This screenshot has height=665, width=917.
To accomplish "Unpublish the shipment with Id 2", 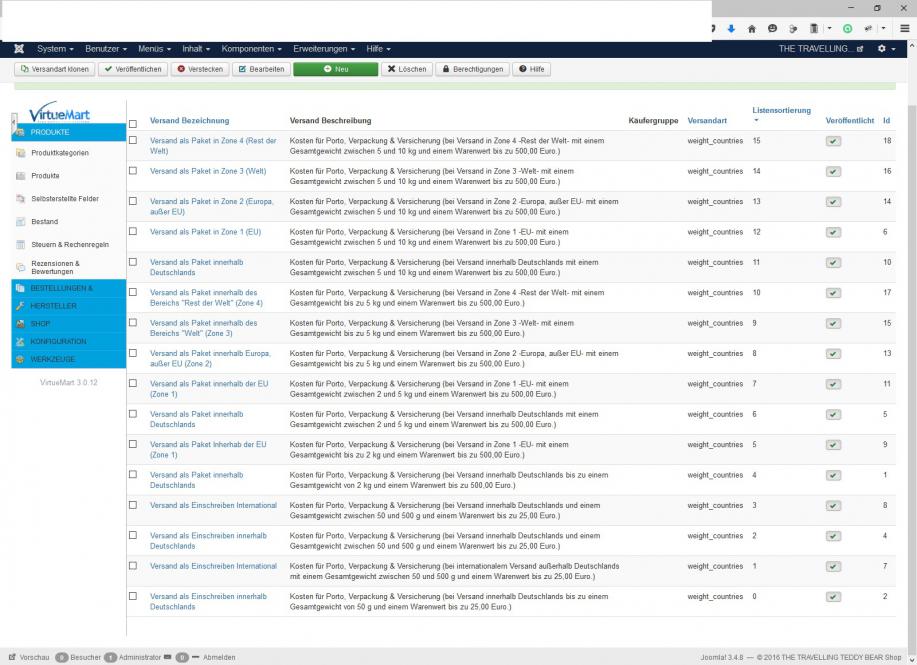I will pyautogui.click(x=833, y=597).
